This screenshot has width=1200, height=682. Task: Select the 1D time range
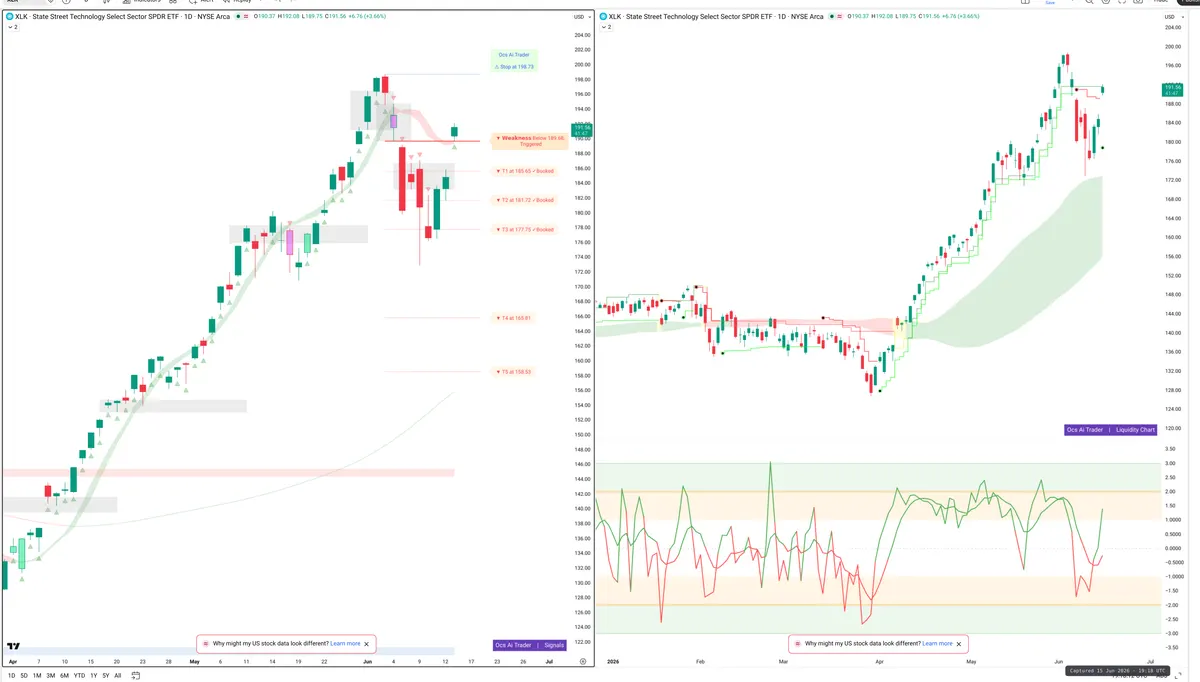pyautogui.click(x=11, y=676)
